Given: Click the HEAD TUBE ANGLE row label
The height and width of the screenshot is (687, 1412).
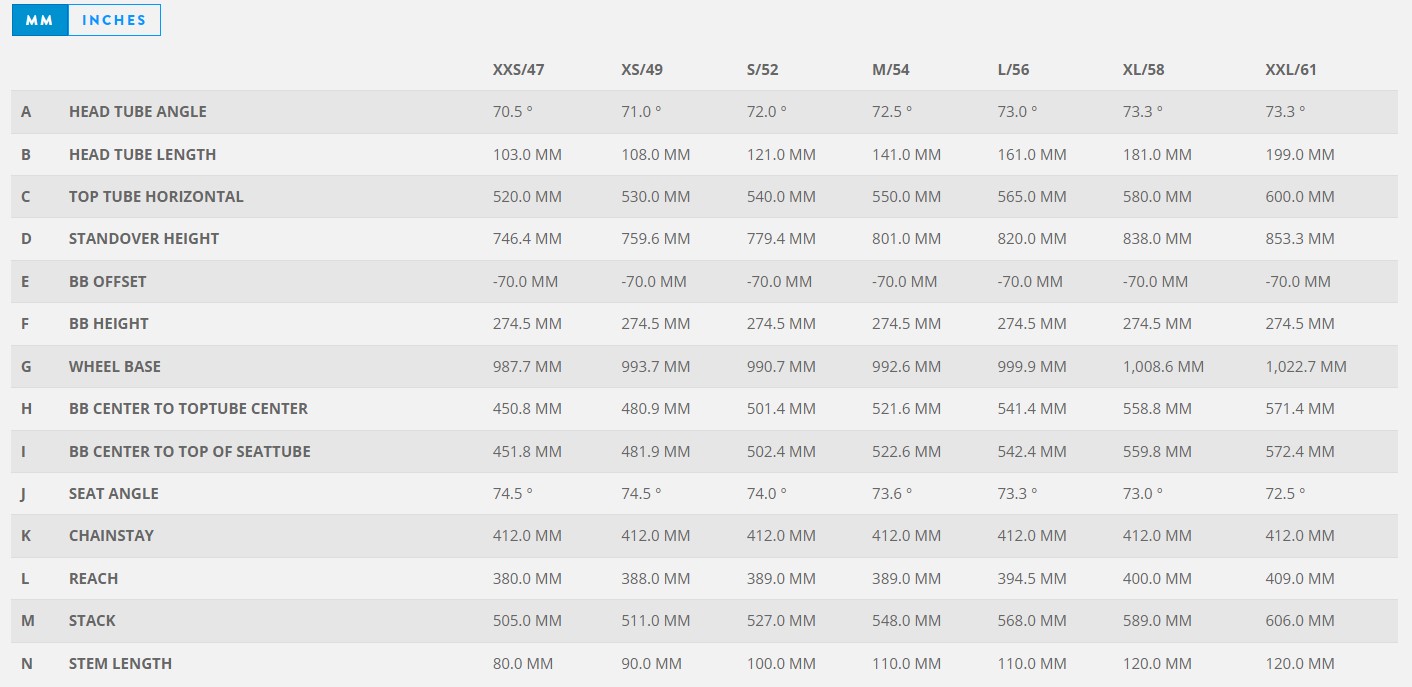Looking at the screenshot, I should (138, 112).
